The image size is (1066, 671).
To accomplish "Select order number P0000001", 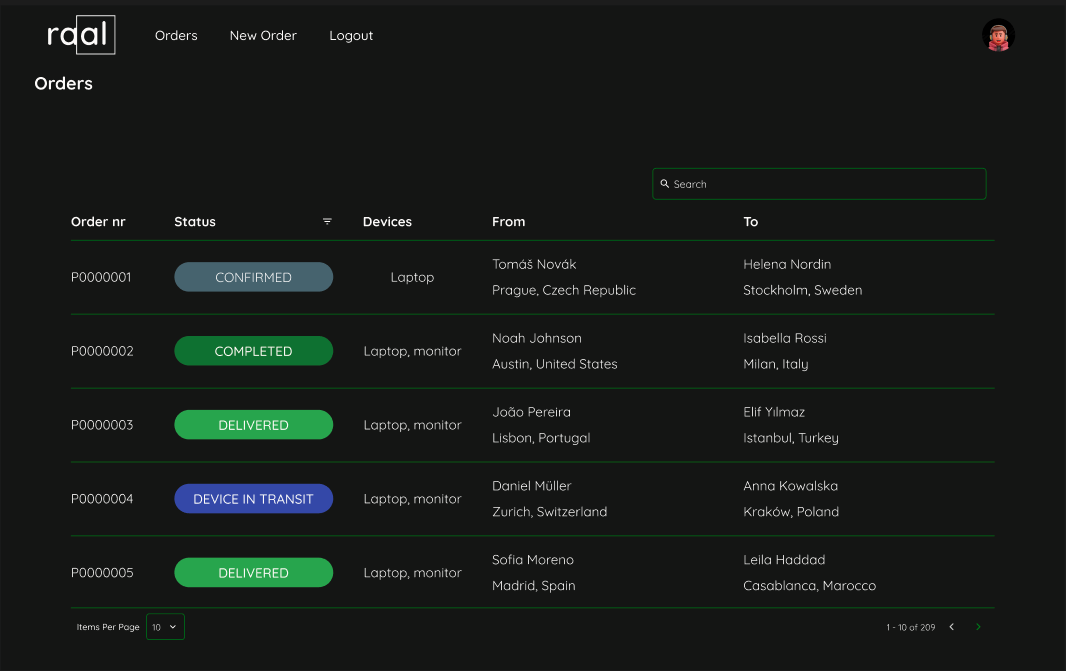I will 101,277.
